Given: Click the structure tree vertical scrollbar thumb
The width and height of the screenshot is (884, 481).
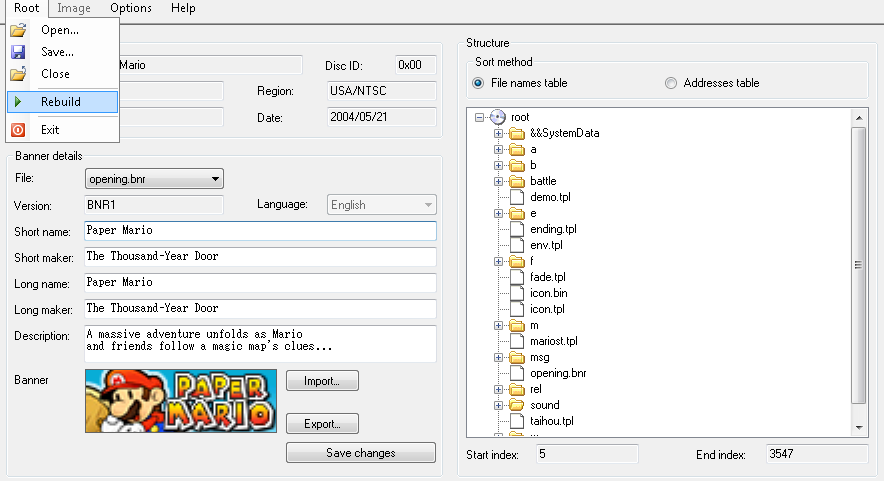Looking at the screenshot, I should click(859, 265).
